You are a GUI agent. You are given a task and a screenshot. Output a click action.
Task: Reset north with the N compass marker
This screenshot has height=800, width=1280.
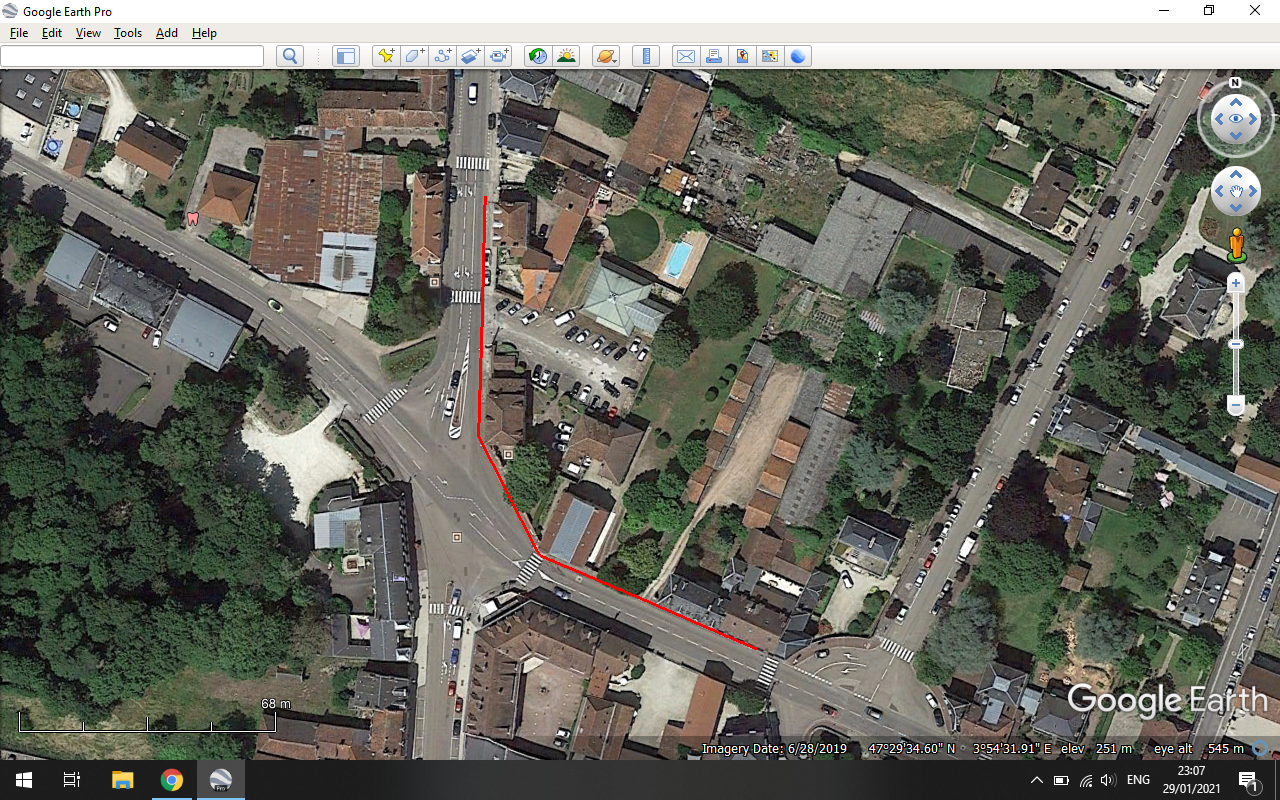(x=1235, y=83)
